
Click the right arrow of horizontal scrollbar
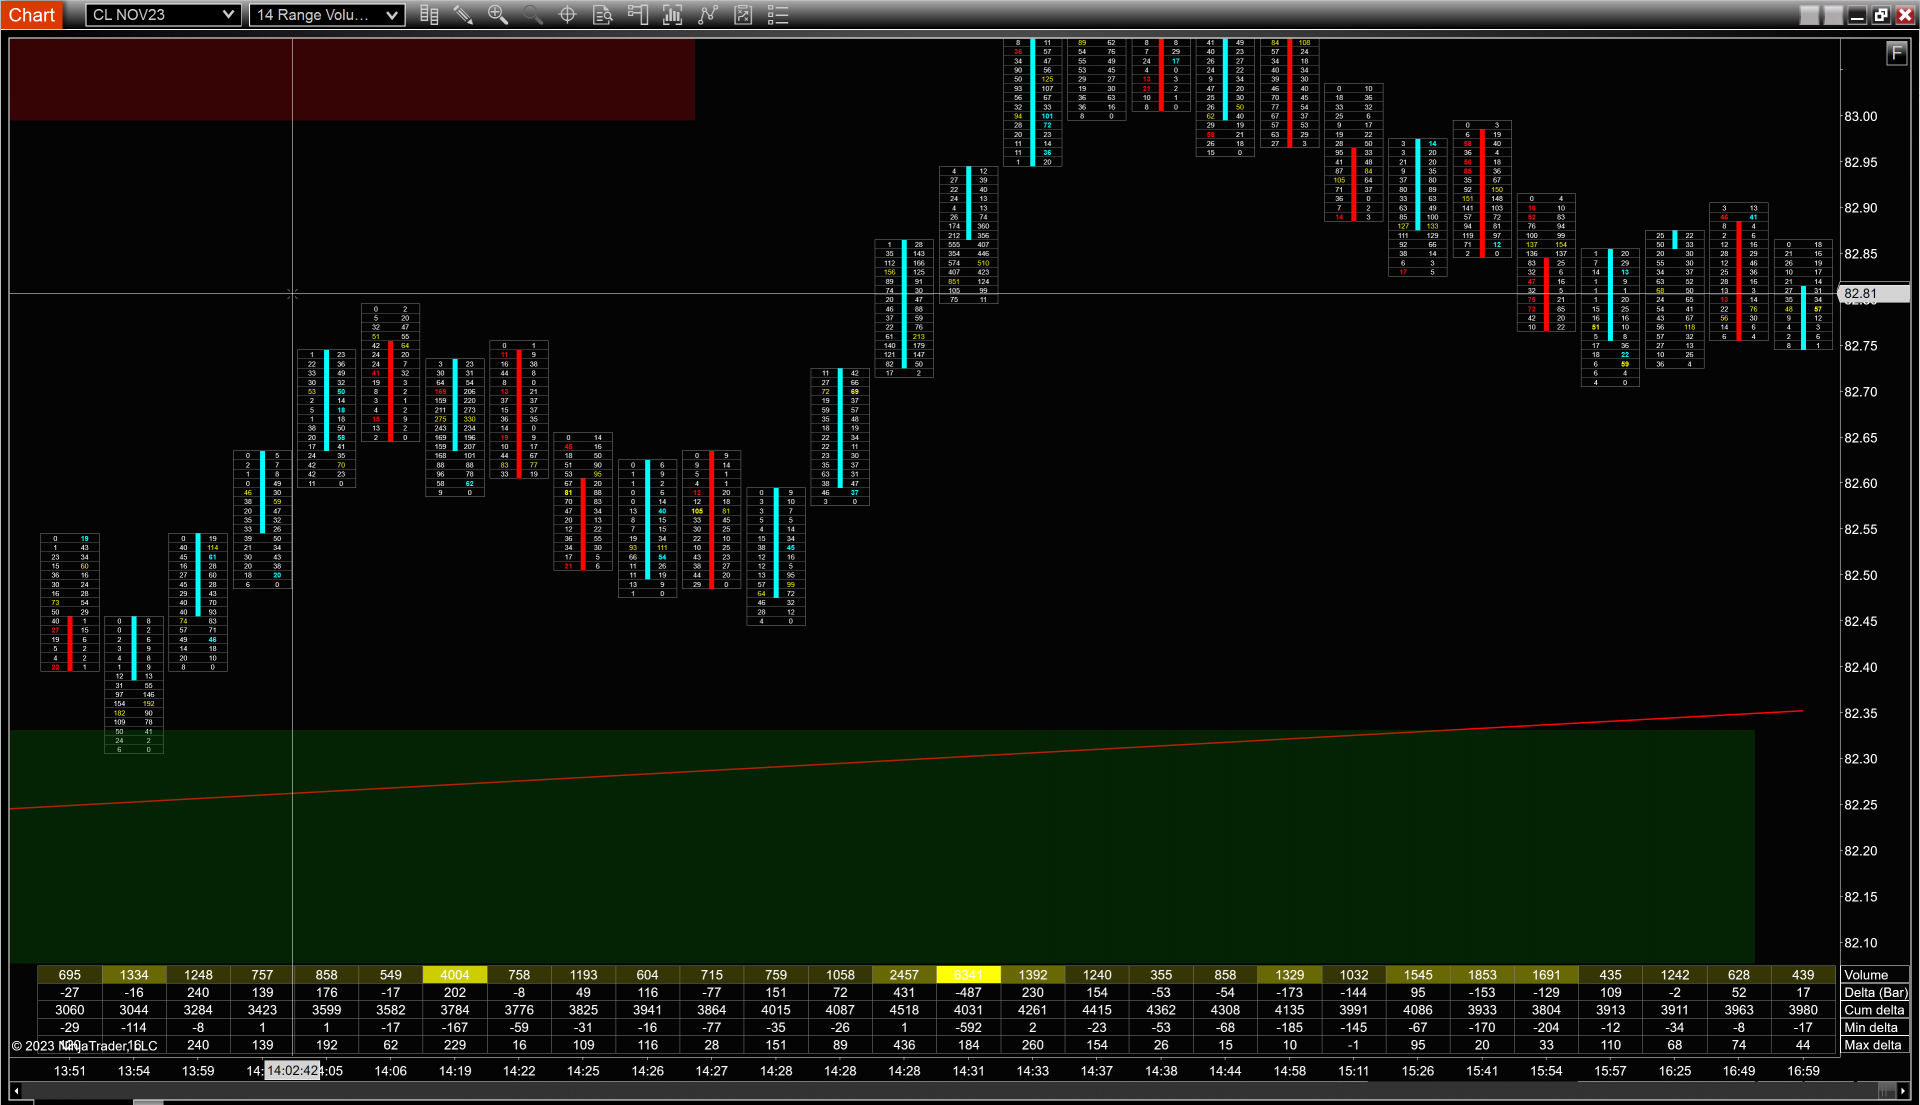pos(1903,1091)
